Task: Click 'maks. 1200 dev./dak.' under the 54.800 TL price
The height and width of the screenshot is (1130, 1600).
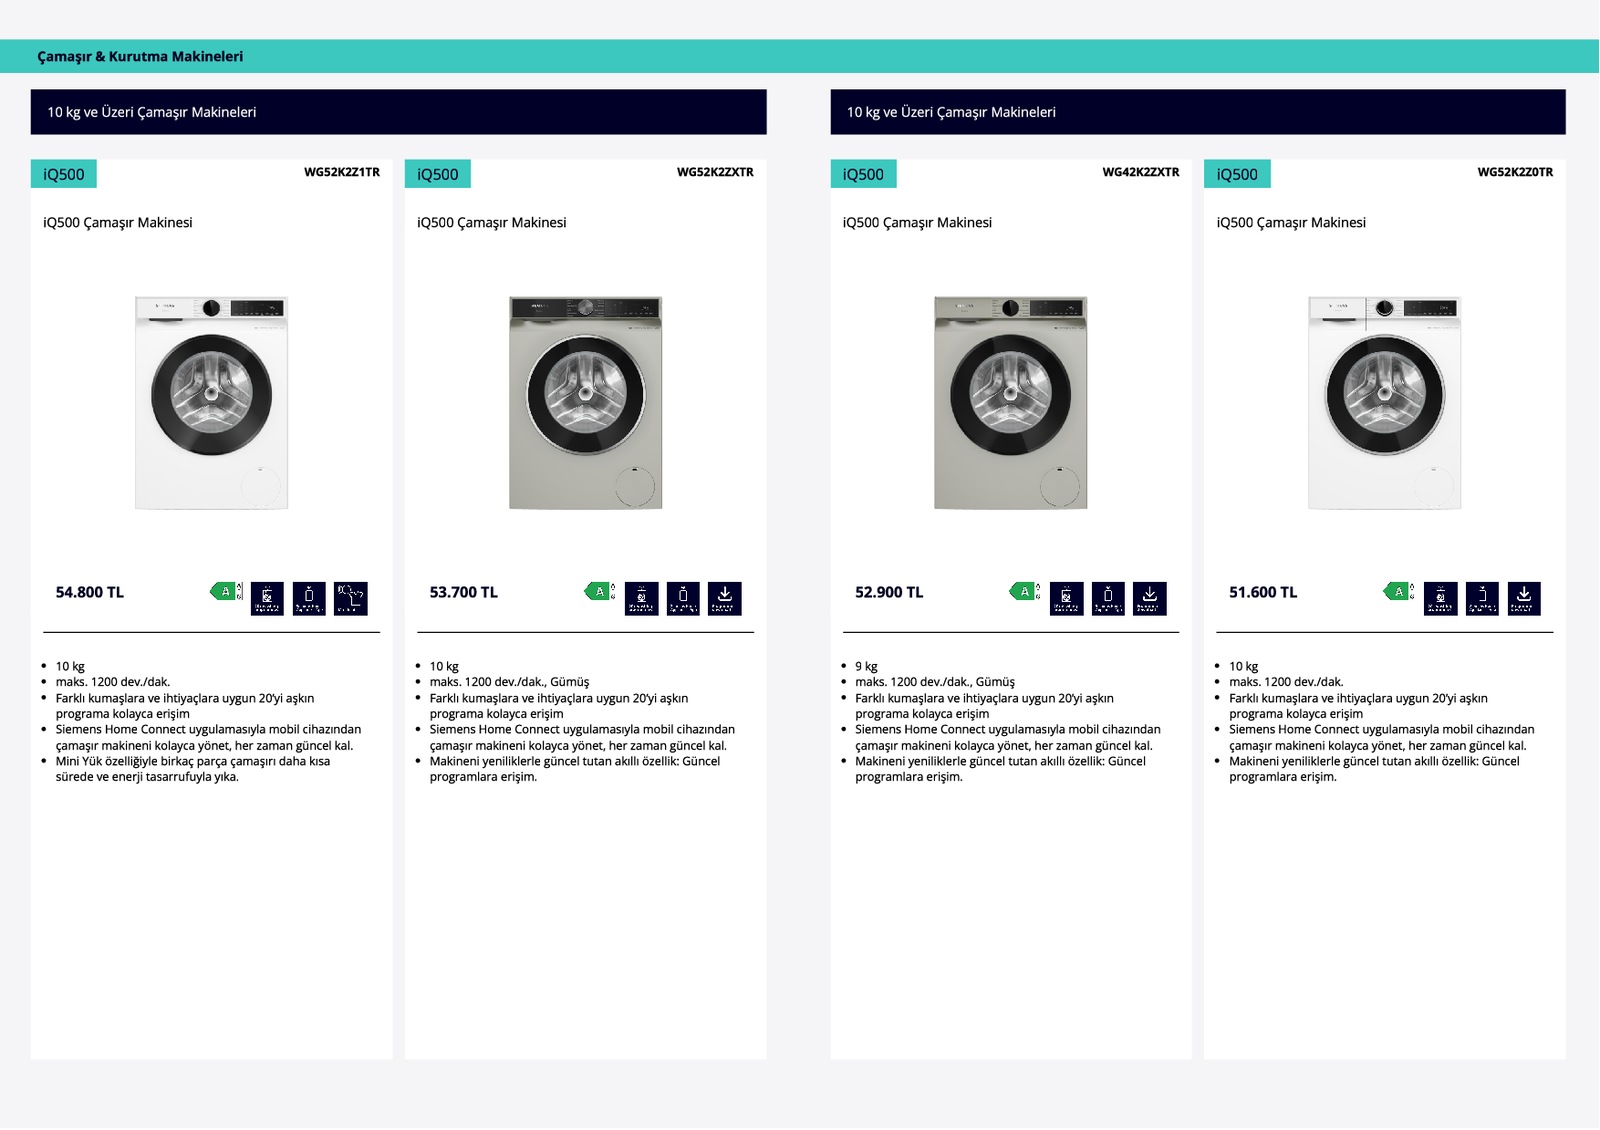Action: [113, 682]
